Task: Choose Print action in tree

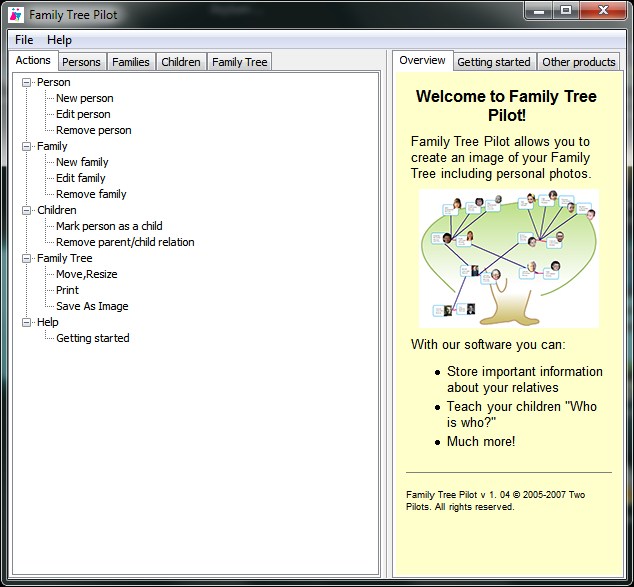Action: (x=67, y=290)
